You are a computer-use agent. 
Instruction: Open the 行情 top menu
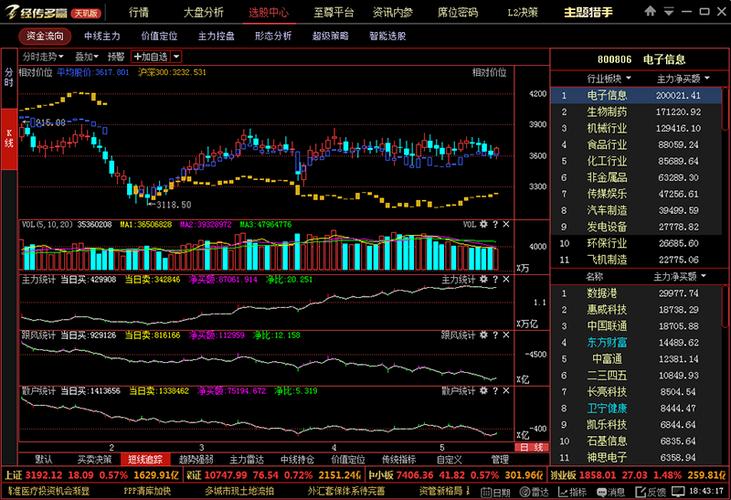[x=139, y=12]
